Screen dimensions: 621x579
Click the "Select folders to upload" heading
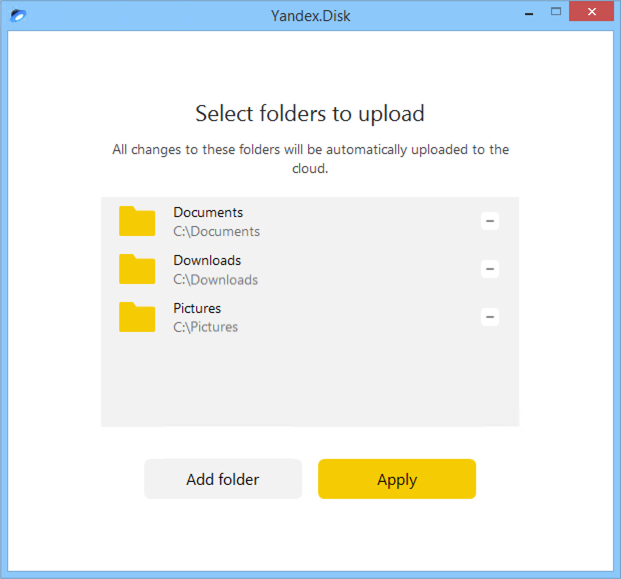pos(310,112)
